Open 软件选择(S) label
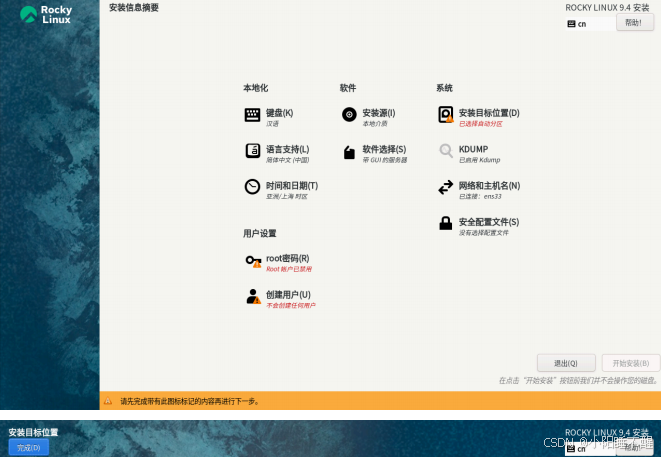The image size is (661, 457). pos(384,149)
